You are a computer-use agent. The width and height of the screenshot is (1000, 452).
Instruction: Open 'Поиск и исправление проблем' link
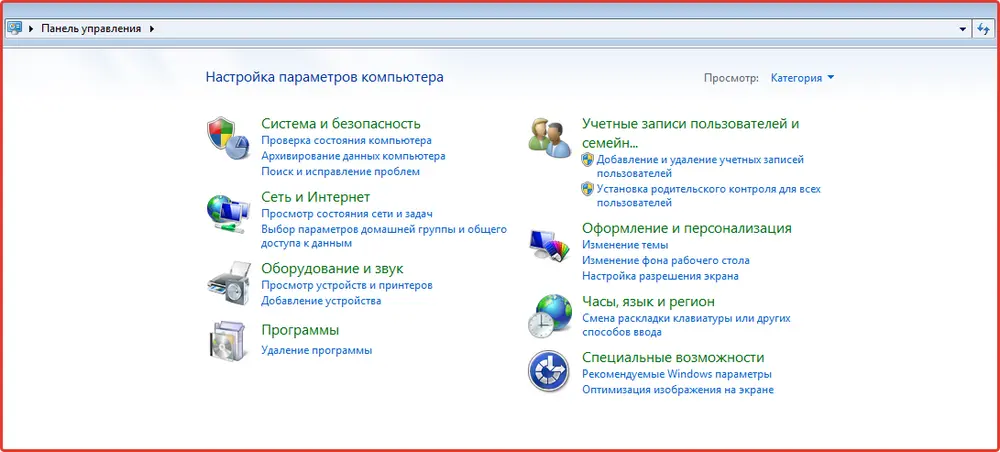(x=341, y=171)
